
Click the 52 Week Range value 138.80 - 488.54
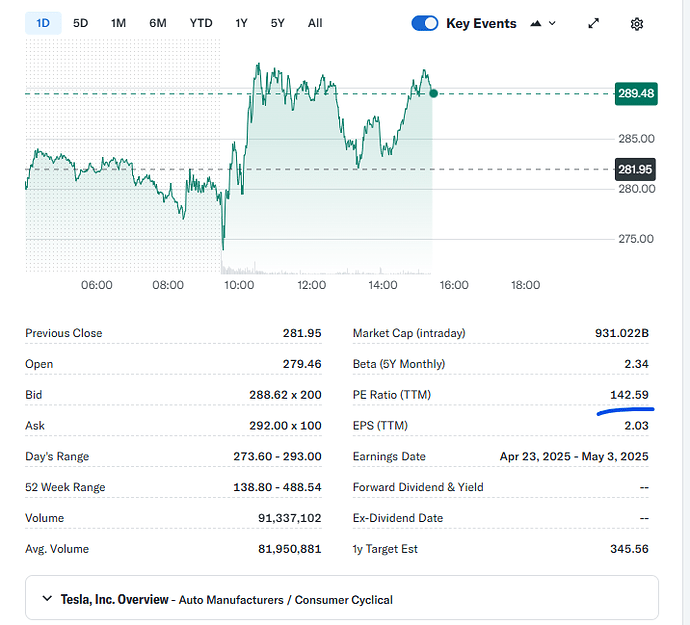277,487
